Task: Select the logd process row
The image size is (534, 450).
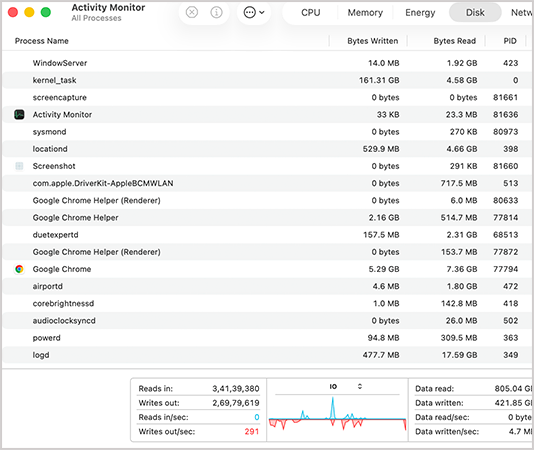Action: [267, 355]
